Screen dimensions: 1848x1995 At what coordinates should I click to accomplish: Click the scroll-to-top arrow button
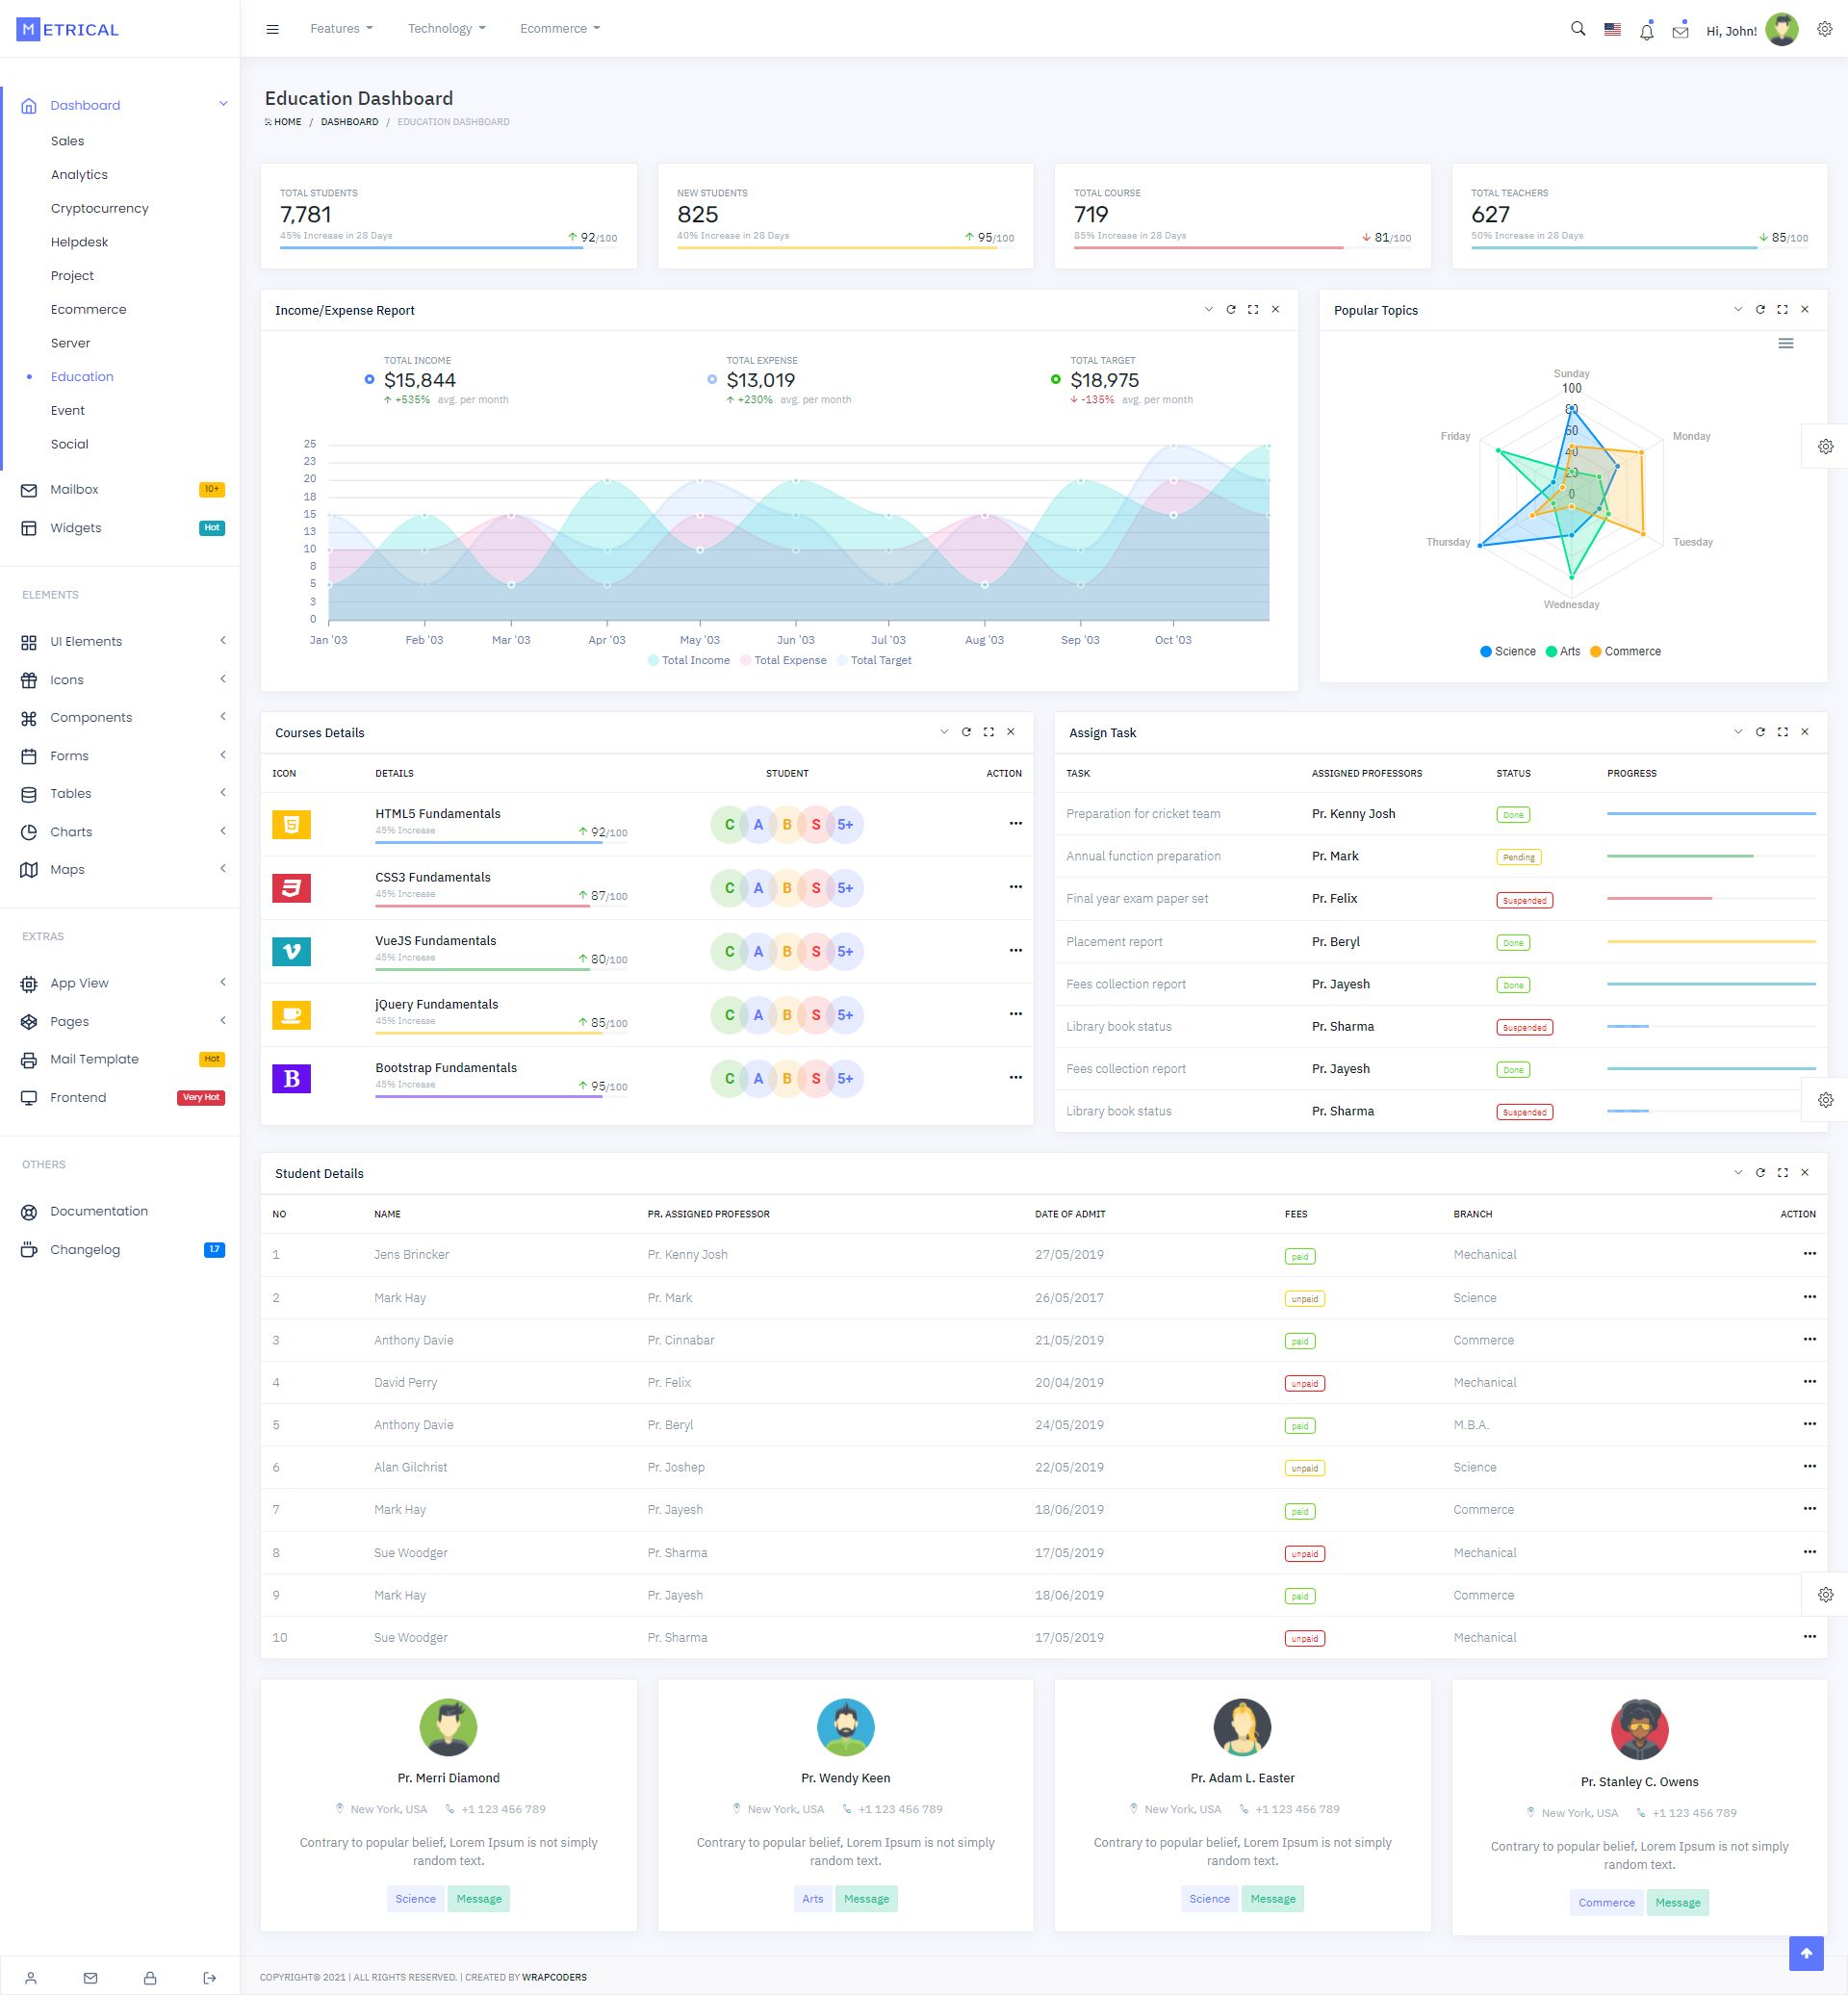click(1805, 1953)
